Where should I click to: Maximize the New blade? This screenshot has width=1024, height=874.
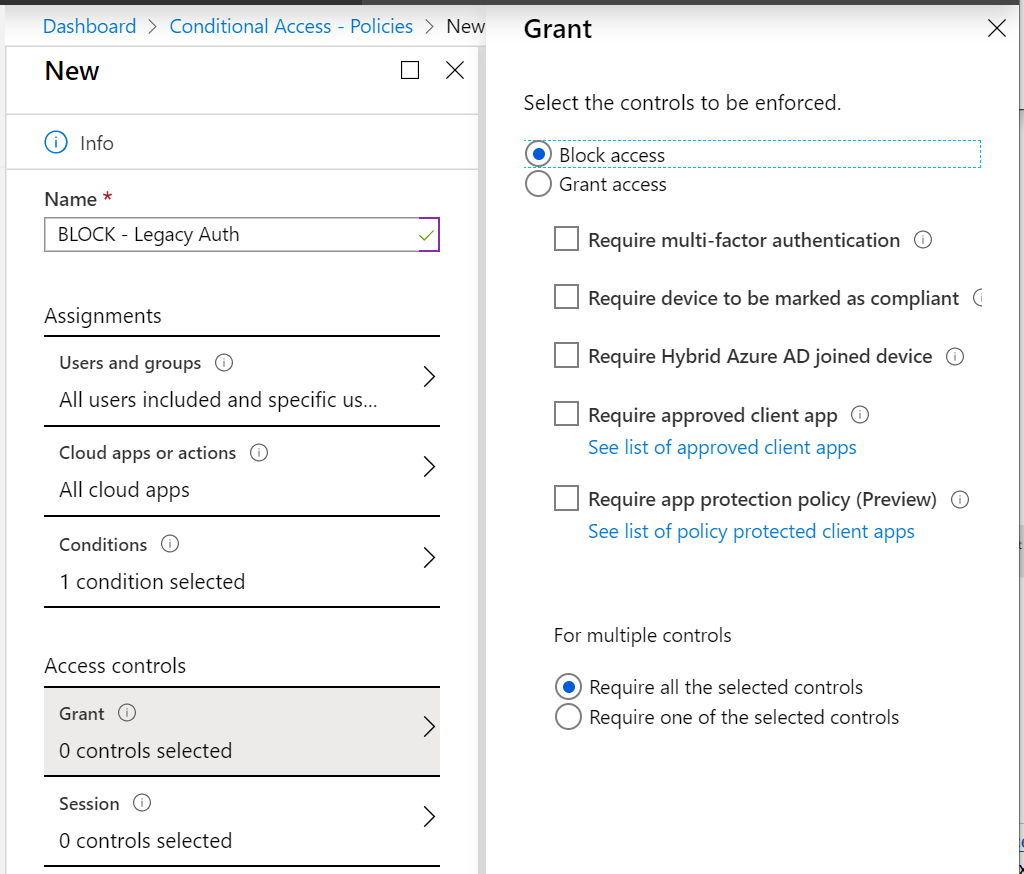point(410,70)
